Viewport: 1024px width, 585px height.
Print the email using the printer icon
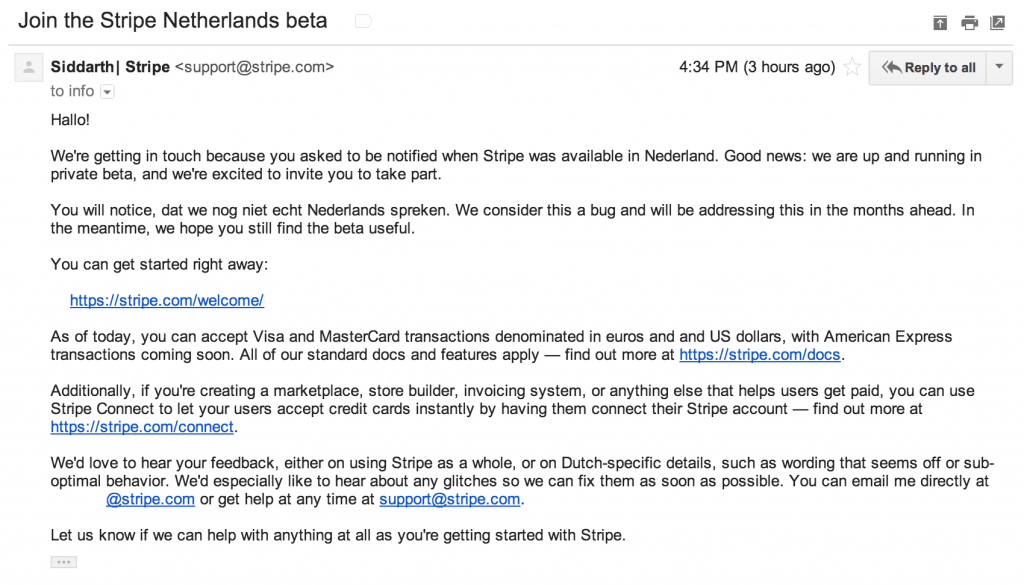(969, 23)
